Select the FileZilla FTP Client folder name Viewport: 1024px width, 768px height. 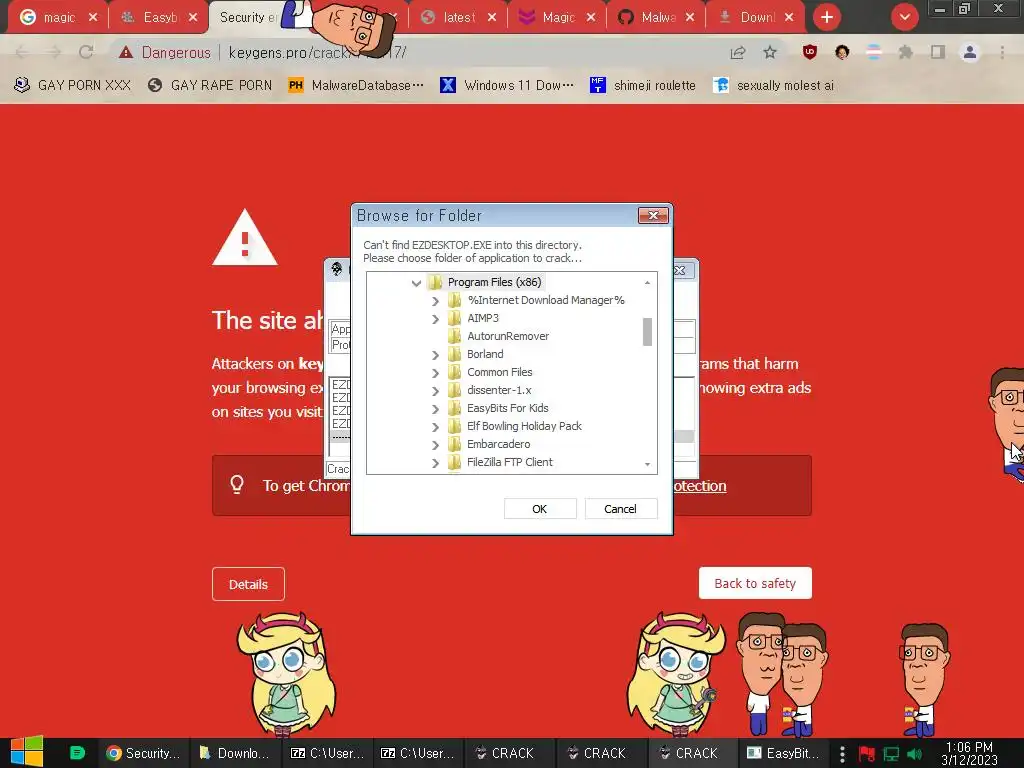point(509,462)
